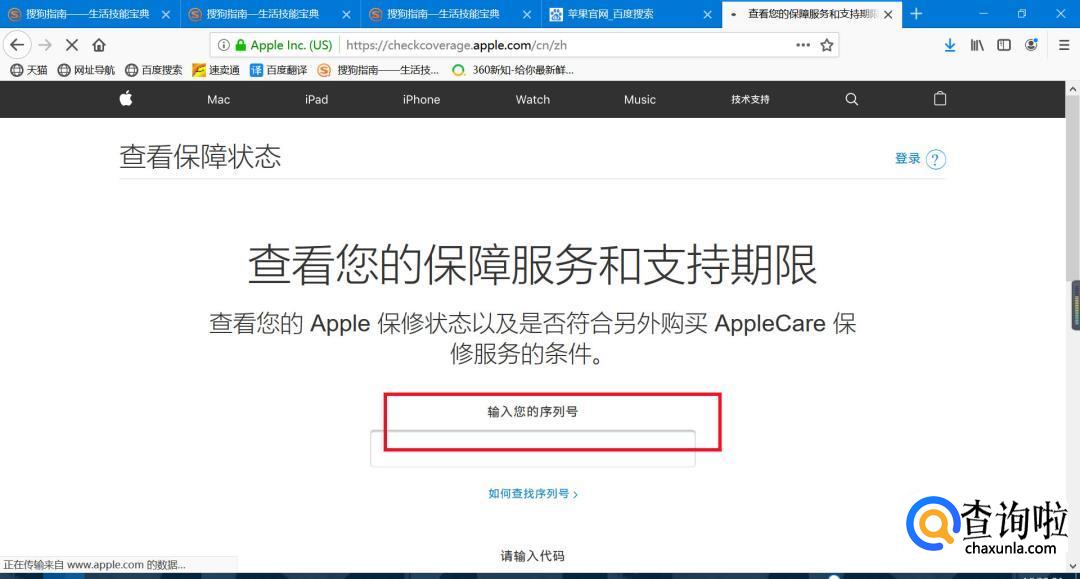Click the question mark help icon

point(935,159)
